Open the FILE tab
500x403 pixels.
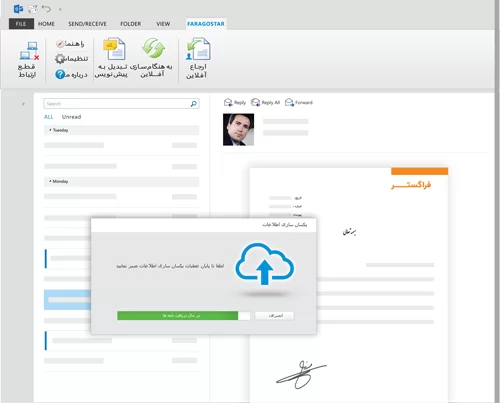21,24
